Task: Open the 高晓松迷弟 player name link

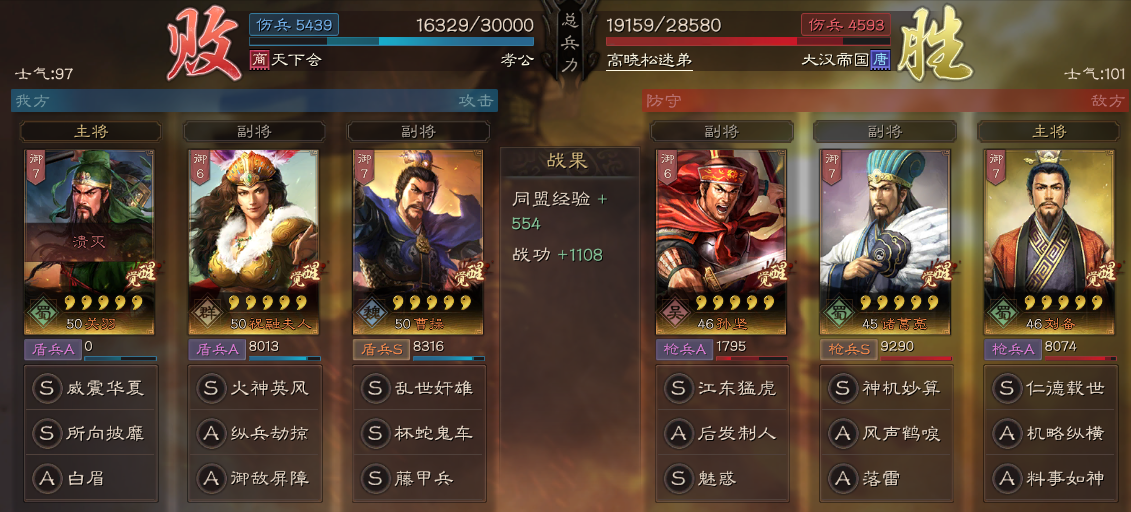Action: click(x=649, y=61)
